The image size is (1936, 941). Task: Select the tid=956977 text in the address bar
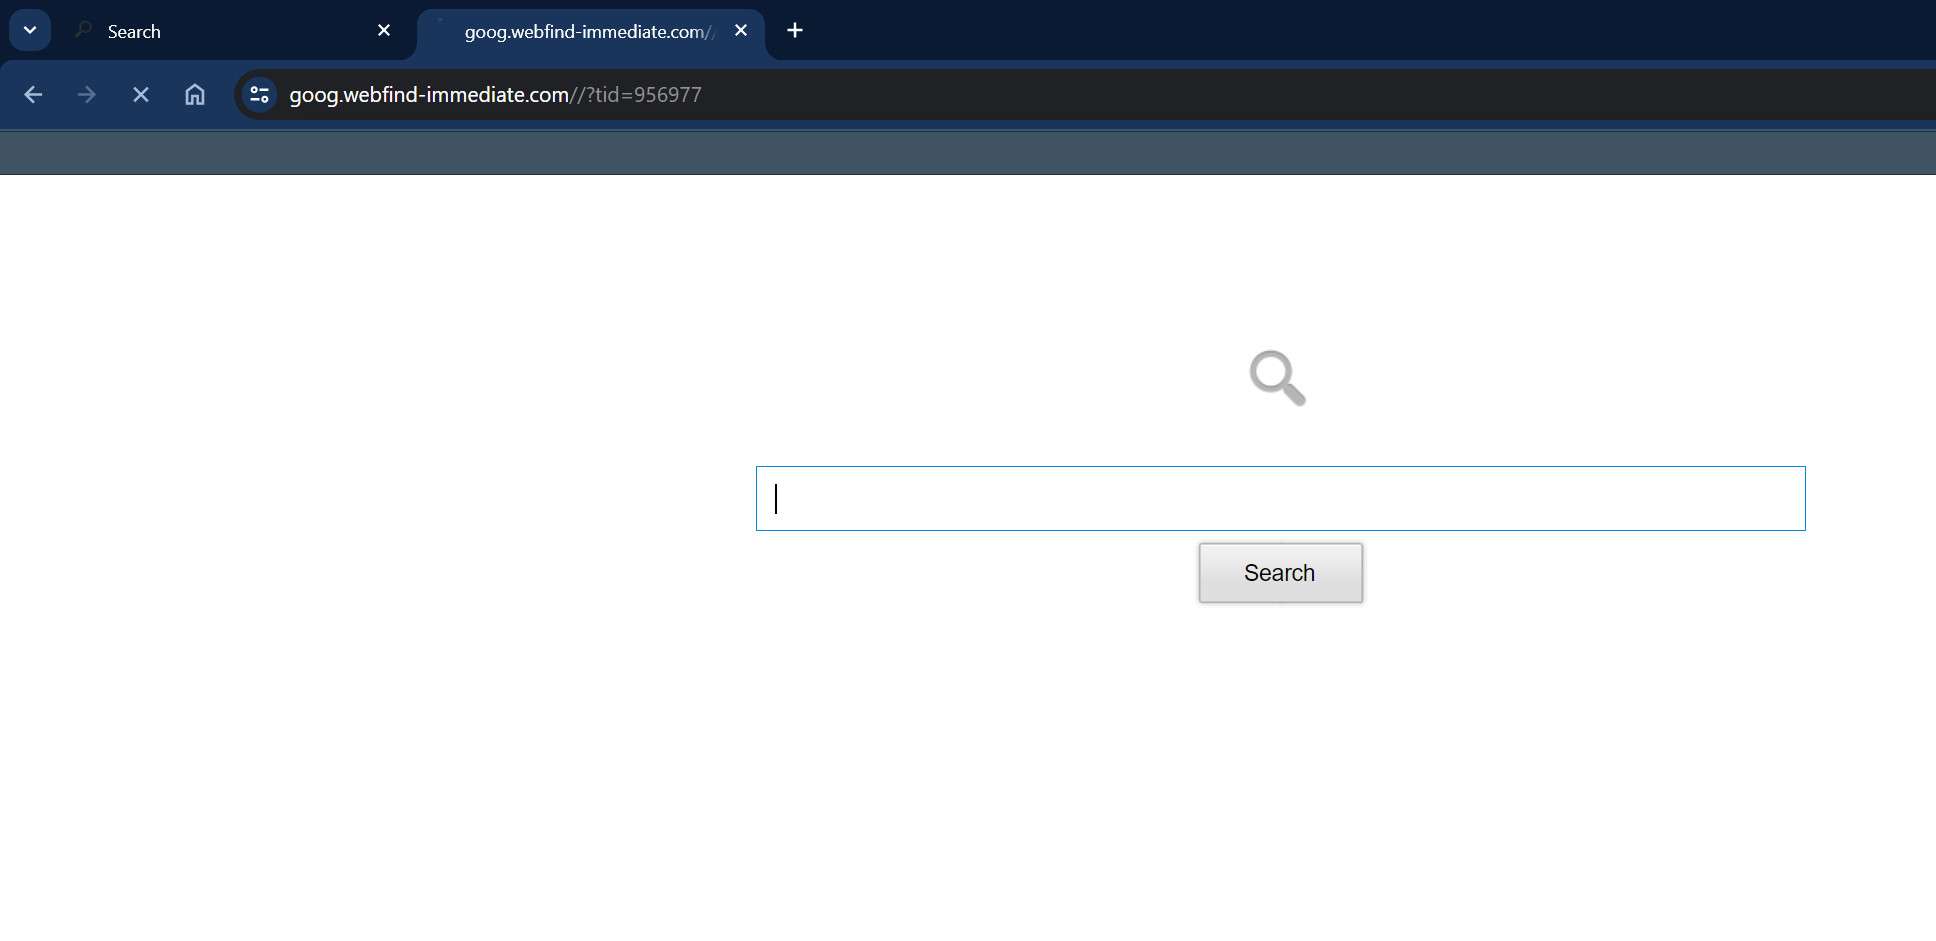650,94
